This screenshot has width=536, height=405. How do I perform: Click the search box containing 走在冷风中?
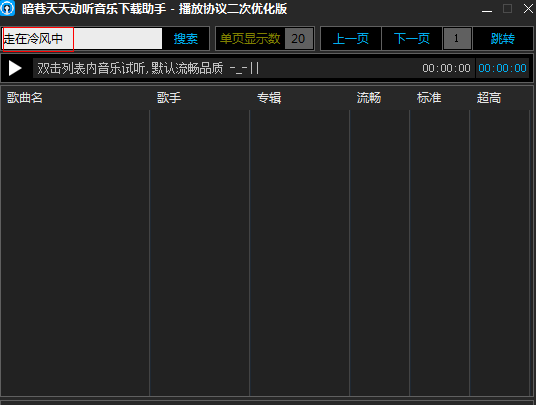tap(82, 39)
